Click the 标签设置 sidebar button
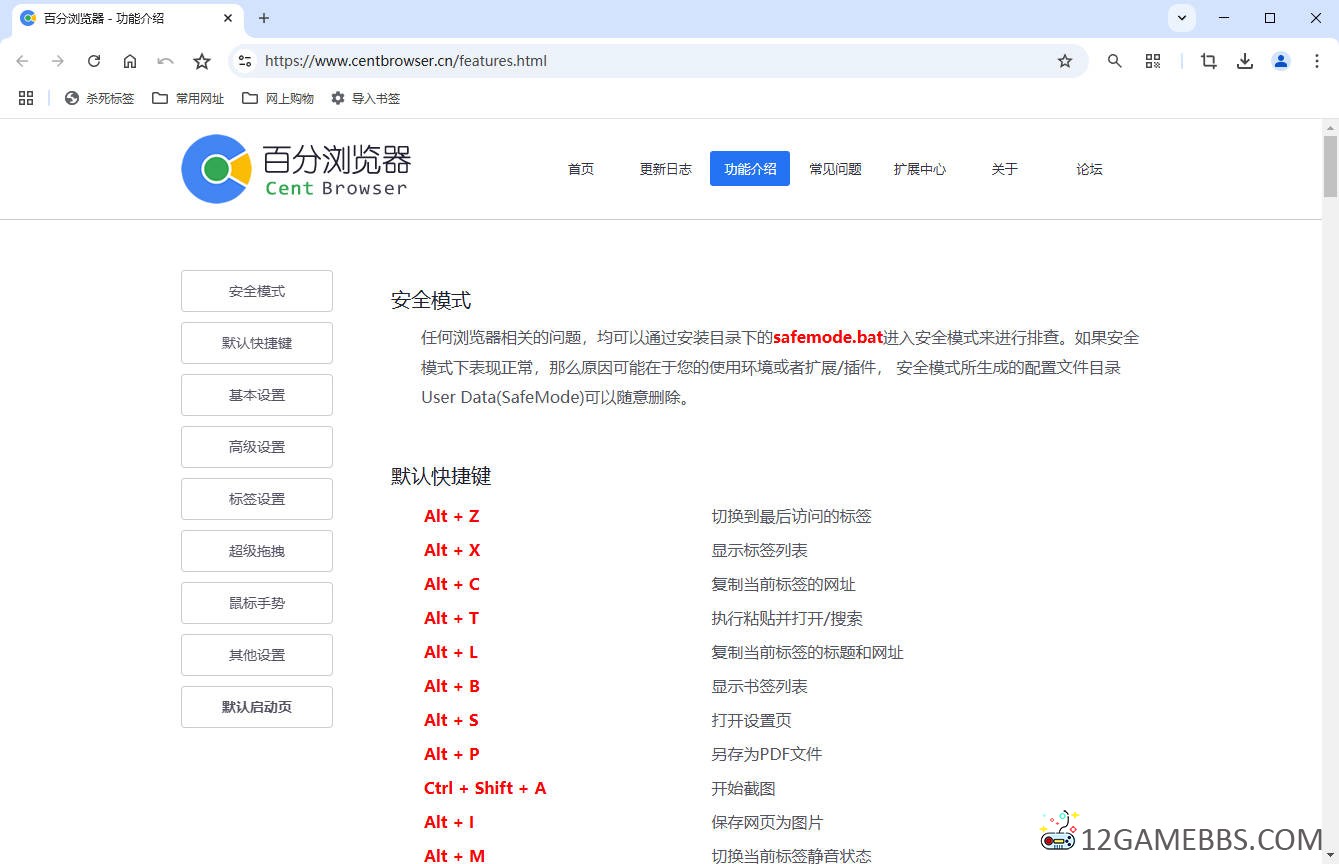Image resolution: width=1339 pixels, height=864 pixels. [257, 499]
